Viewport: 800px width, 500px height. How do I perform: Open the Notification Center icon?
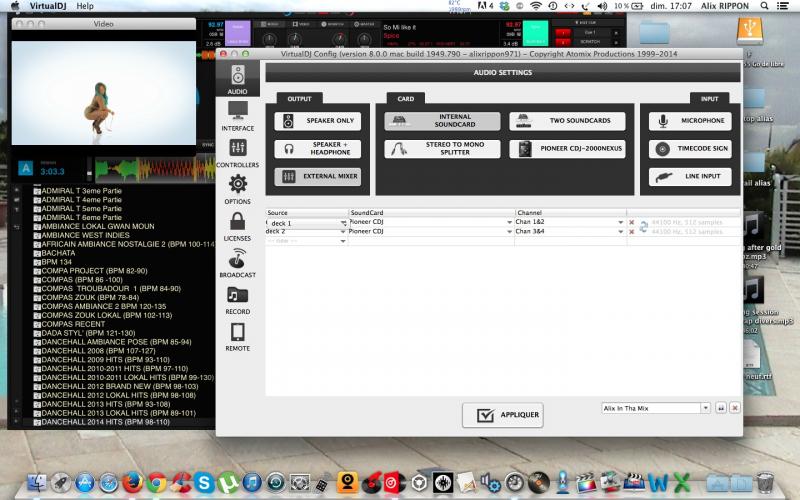point(782,6)
